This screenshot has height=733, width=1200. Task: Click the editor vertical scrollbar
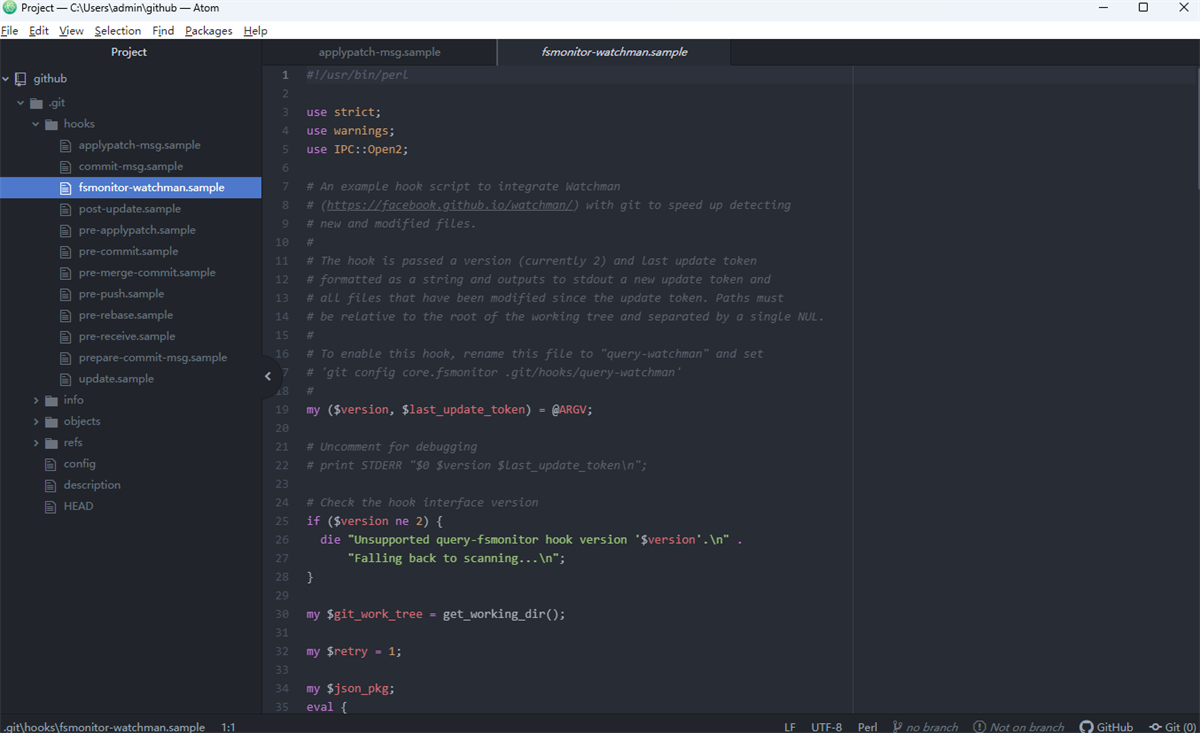point(1195,120)
